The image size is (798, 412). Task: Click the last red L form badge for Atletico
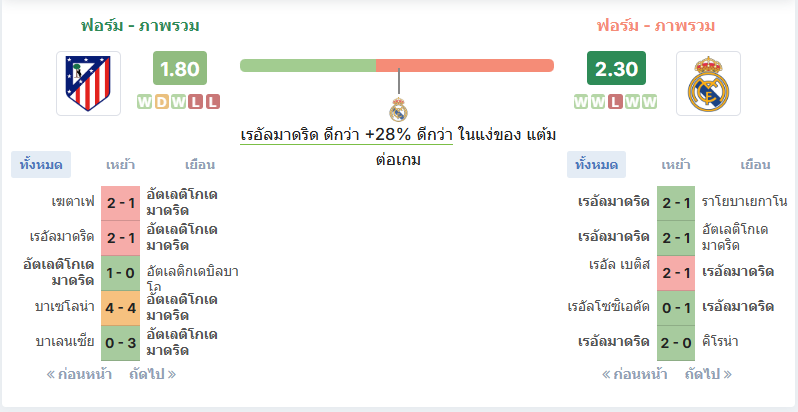coord(212,102)
